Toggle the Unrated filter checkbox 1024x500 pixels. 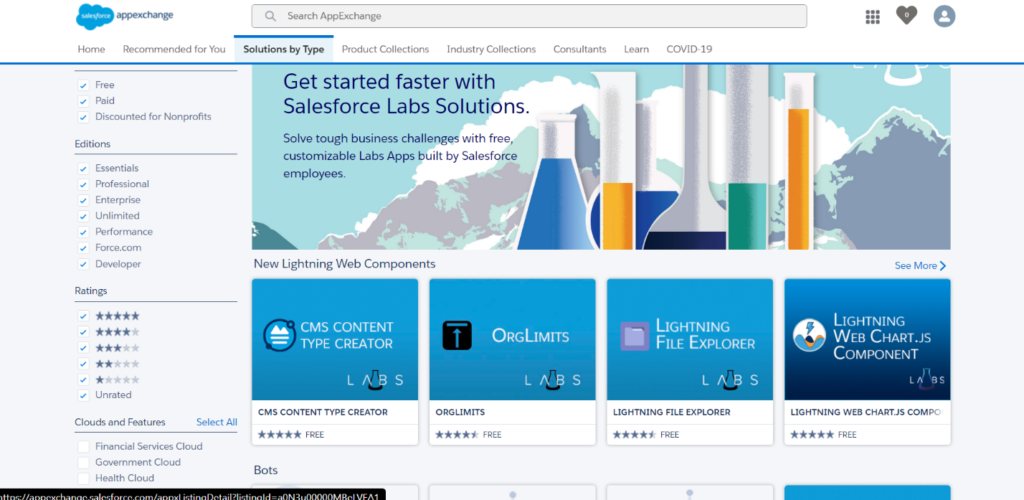pyautogui.click(x=83, y=396)
